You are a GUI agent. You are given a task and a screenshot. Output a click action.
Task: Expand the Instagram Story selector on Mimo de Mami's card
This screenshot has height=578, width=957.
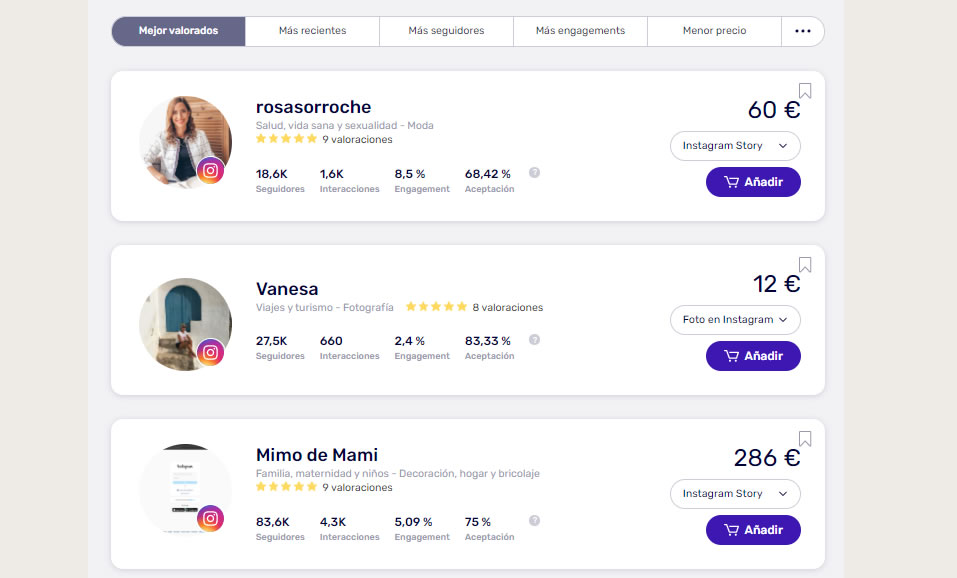735,494
